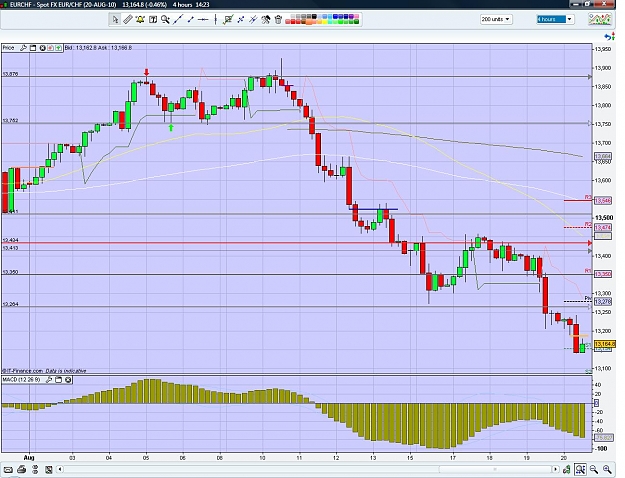The image size is (625, 478).
Task: Select the trend line drawing tool
Action: (178, 19)
